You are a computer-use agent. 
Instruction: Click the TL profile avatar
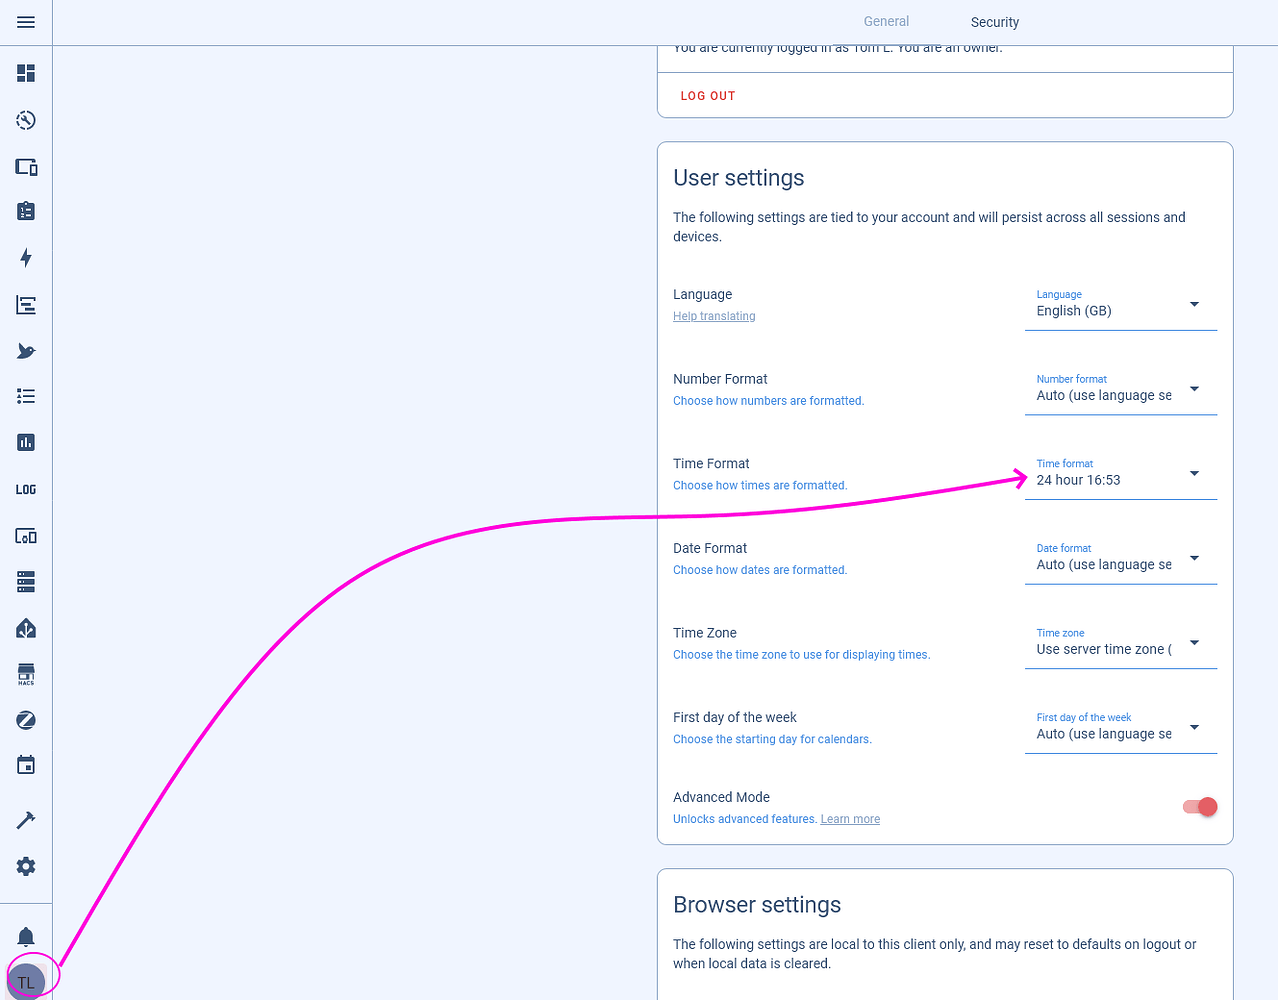click(27, 980)
